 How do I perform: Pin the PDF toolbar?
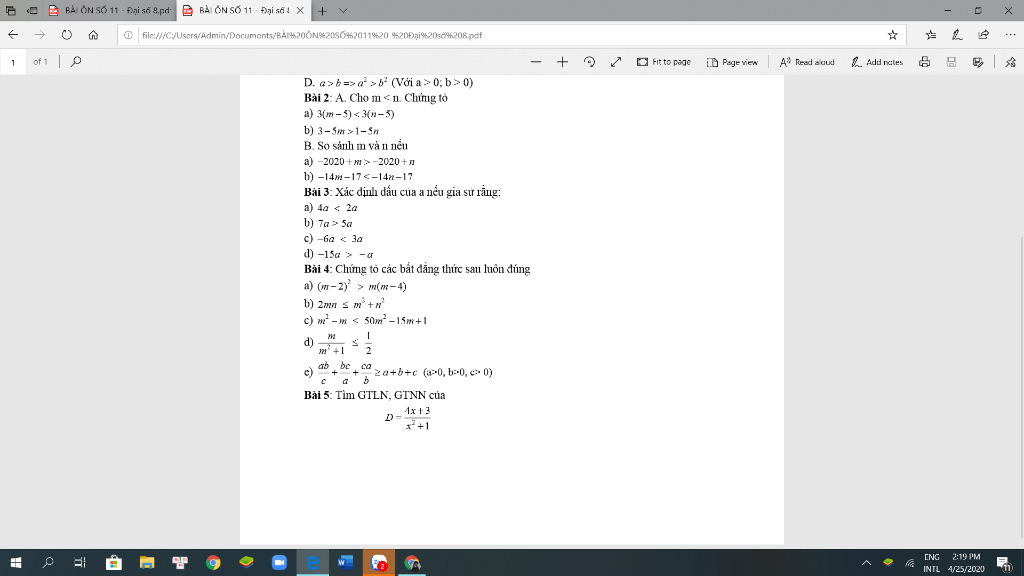(x=1010, y=61)
